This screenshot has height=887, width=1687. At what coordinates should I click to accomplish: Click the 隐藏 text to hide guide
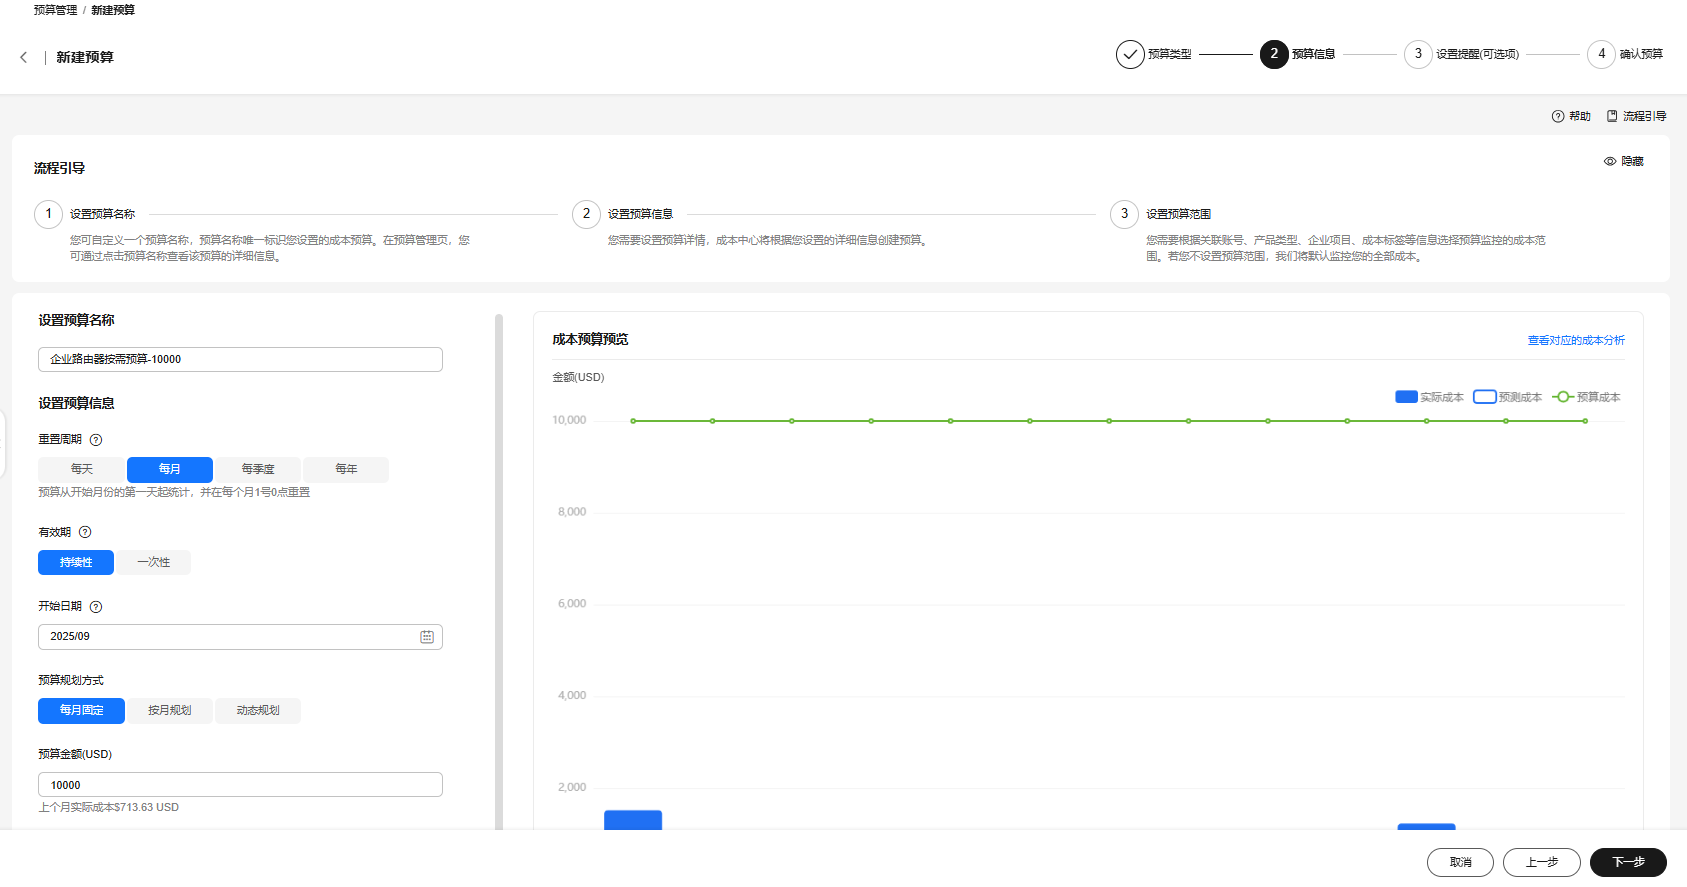coord(1632,161)
